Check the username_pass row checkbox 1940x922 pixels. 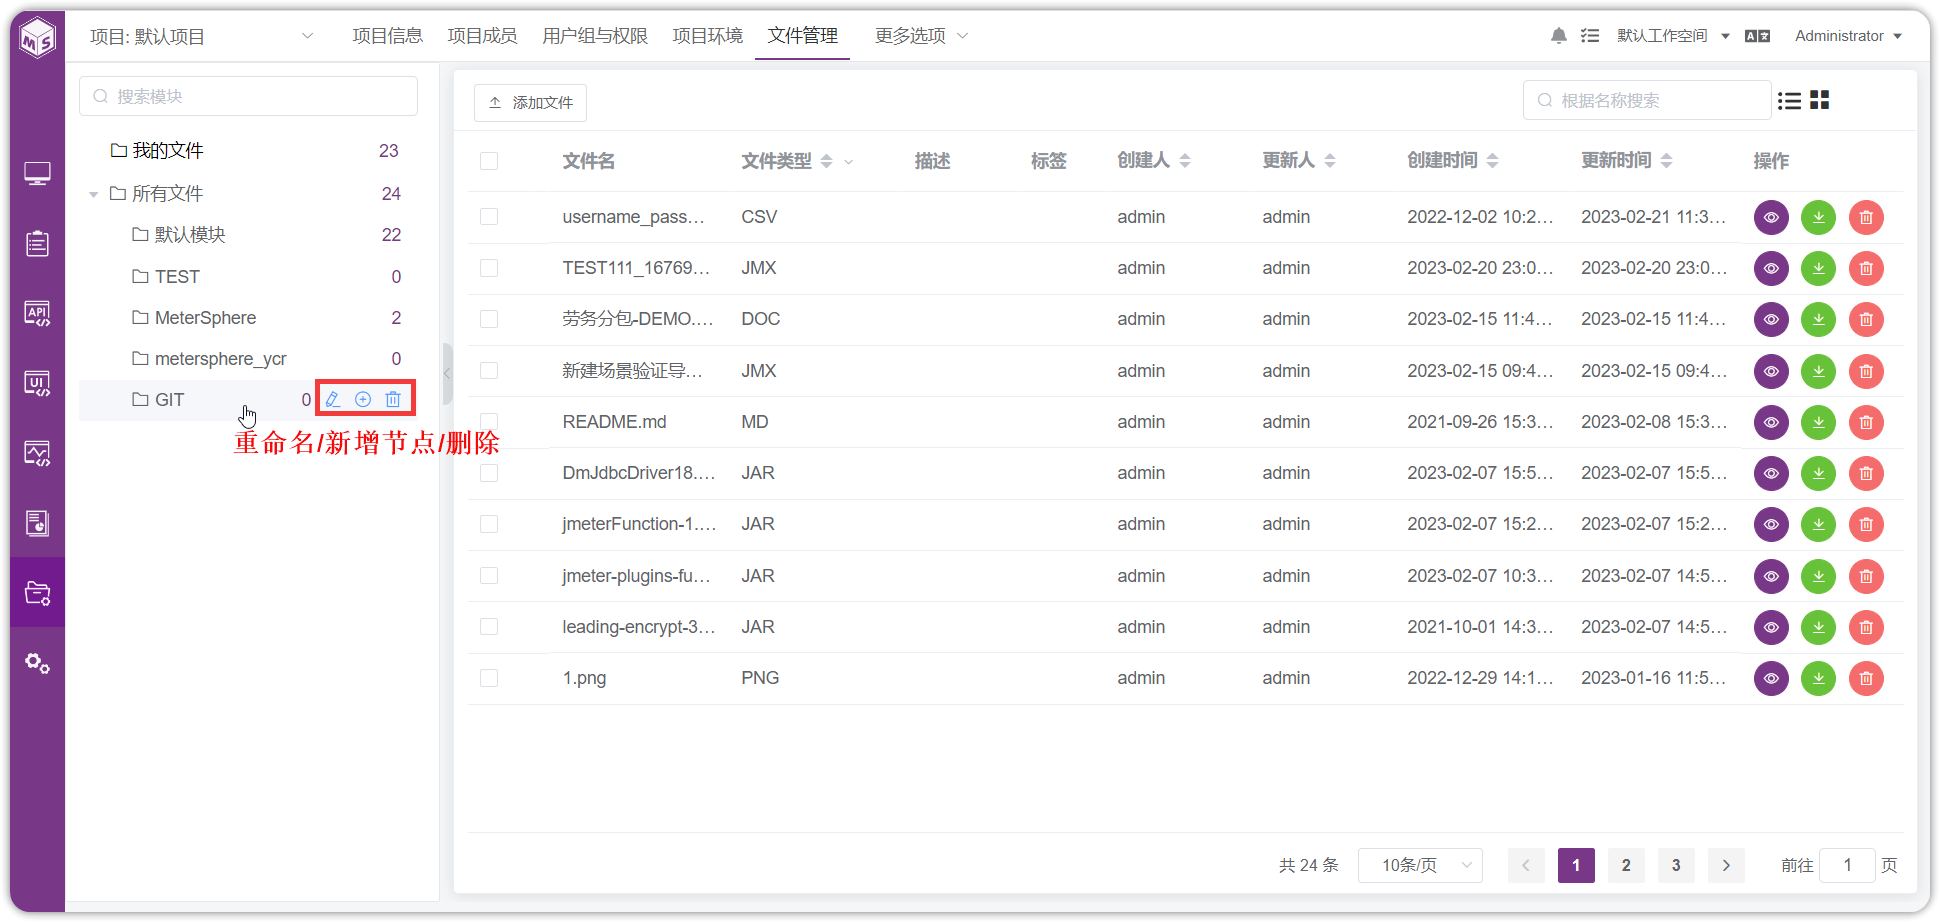pos(489,217)
